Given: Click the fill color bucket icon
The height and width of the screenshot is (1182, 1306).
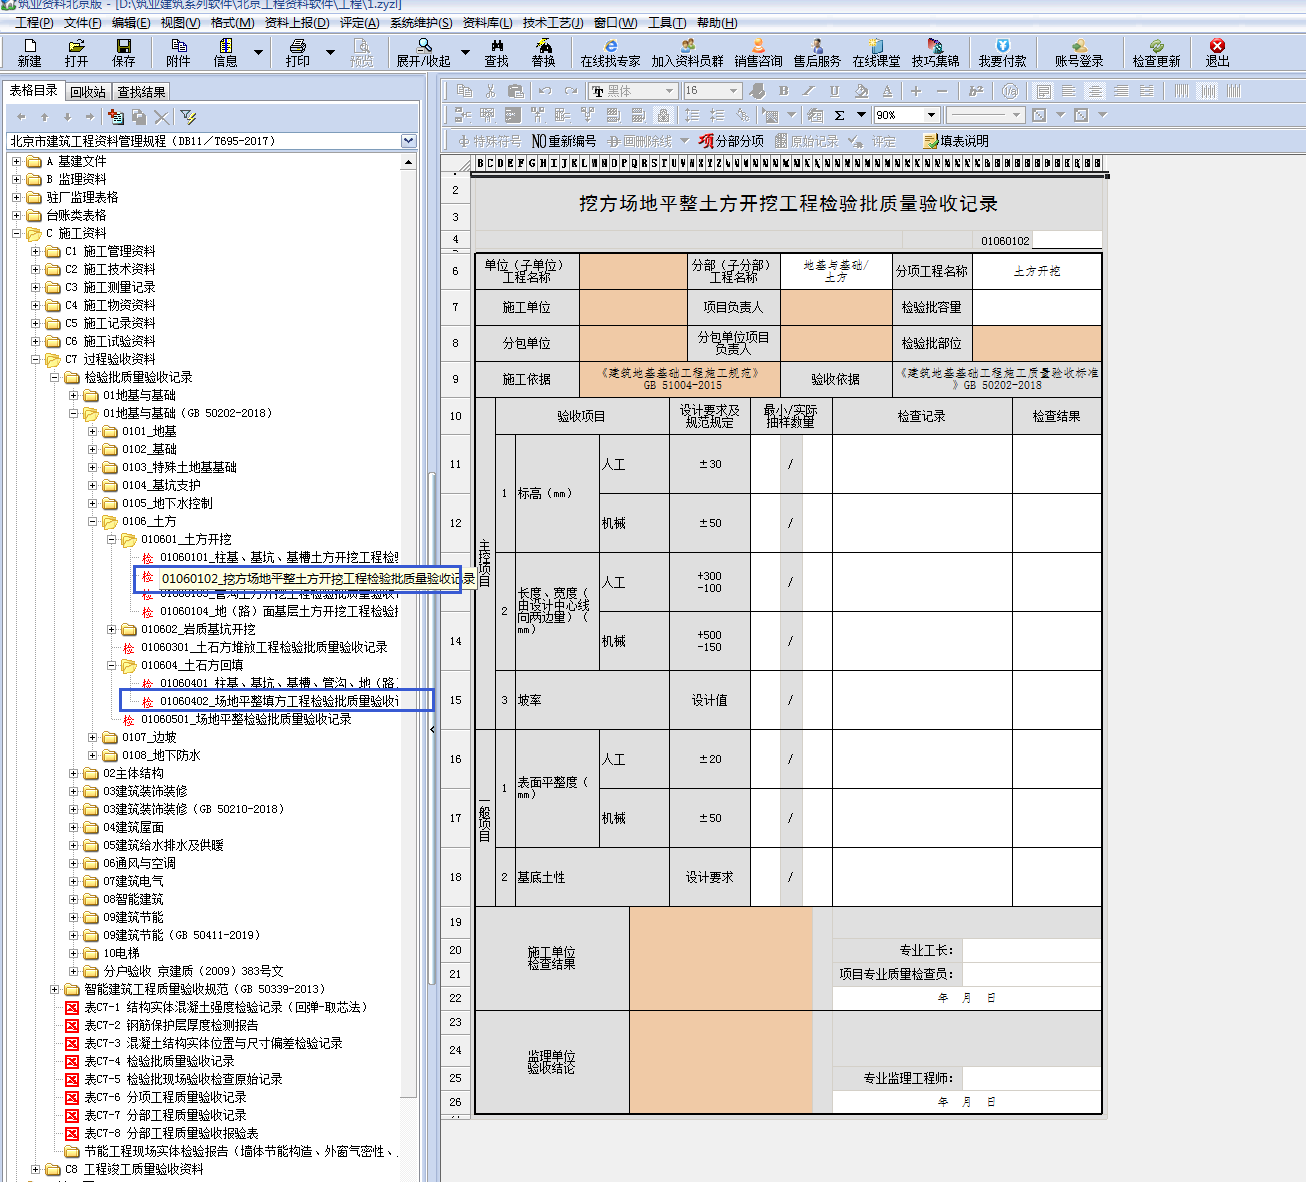Looking at the screenshot, I should [861, 91].
